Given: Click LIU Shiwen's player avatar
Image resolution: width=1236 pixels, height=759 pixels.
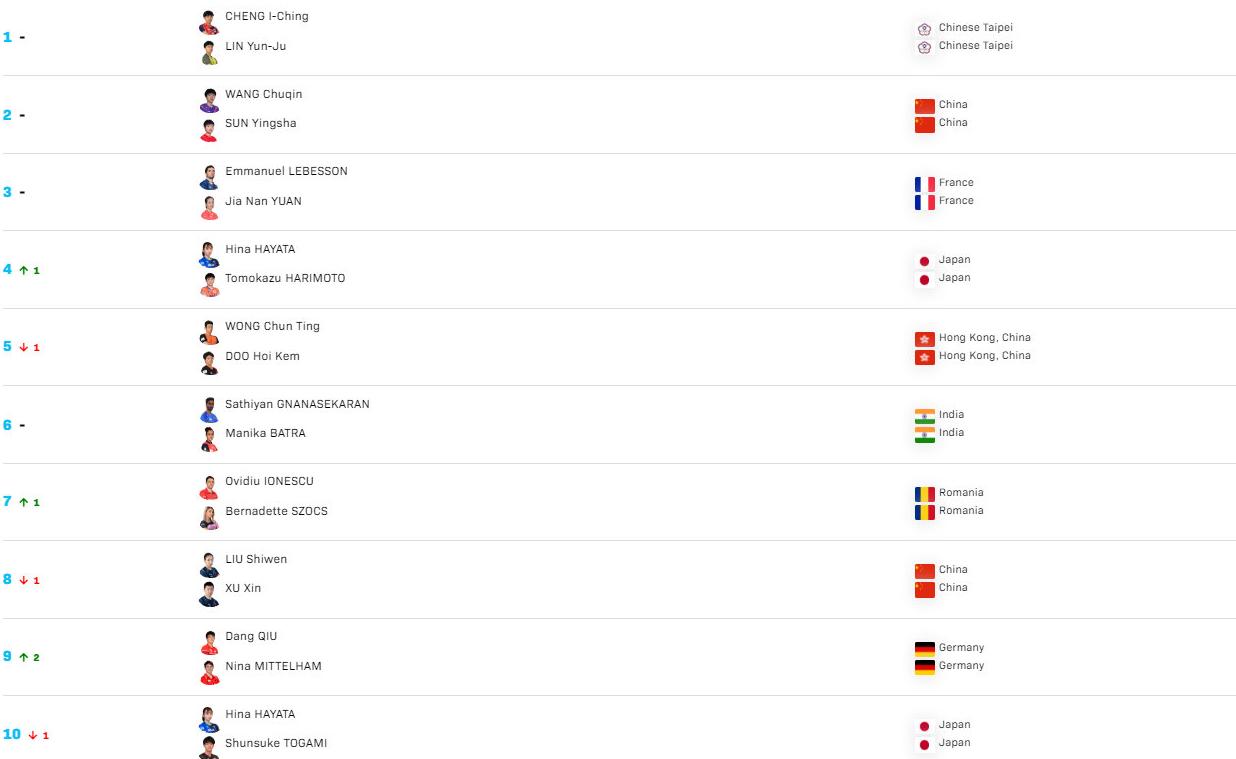Looking at the screenshot, I should pos(209,564).
